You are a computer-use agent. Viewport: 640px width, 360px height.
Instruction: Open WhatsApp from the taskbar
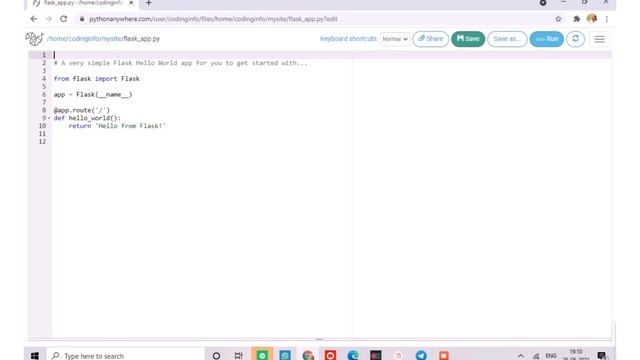click(285, 356)
